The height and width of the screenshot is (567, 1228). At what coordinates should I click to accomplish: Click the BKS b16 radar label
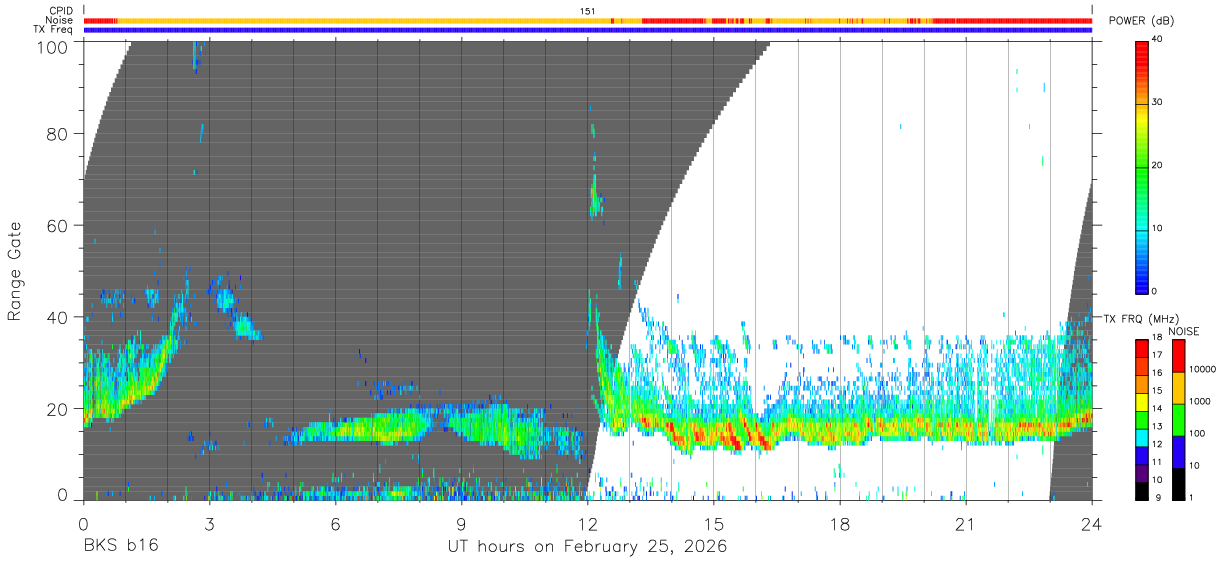(x=120, y=546)
